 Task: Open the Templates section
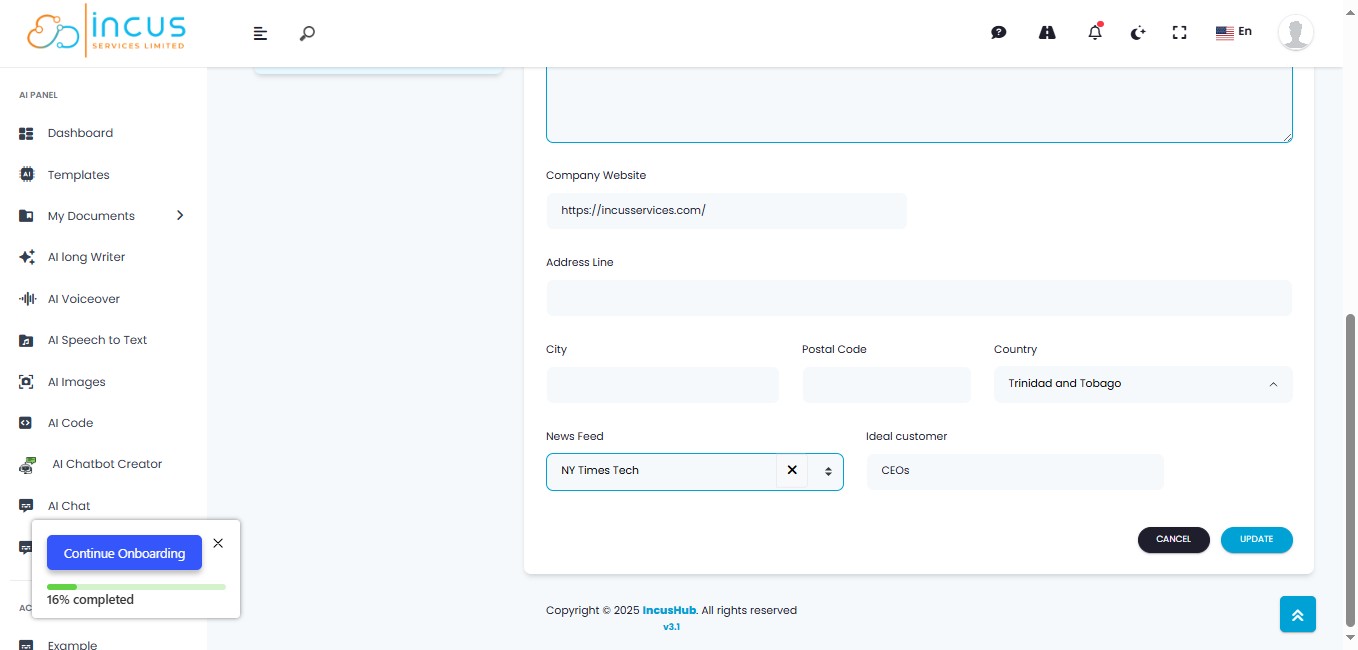pos(78,174)
